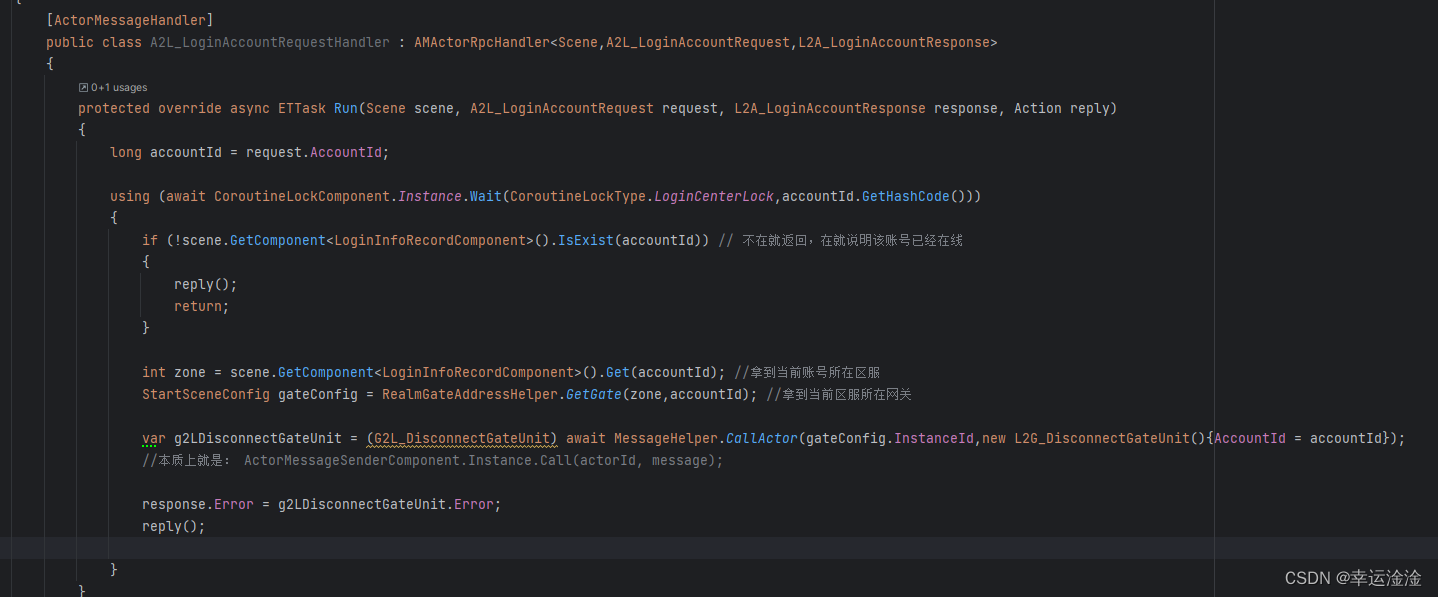Click the AMActorRpcHandler base class
Viewport: 1438px width, 597px height.
pyautogui.click(x=482, y=42)
